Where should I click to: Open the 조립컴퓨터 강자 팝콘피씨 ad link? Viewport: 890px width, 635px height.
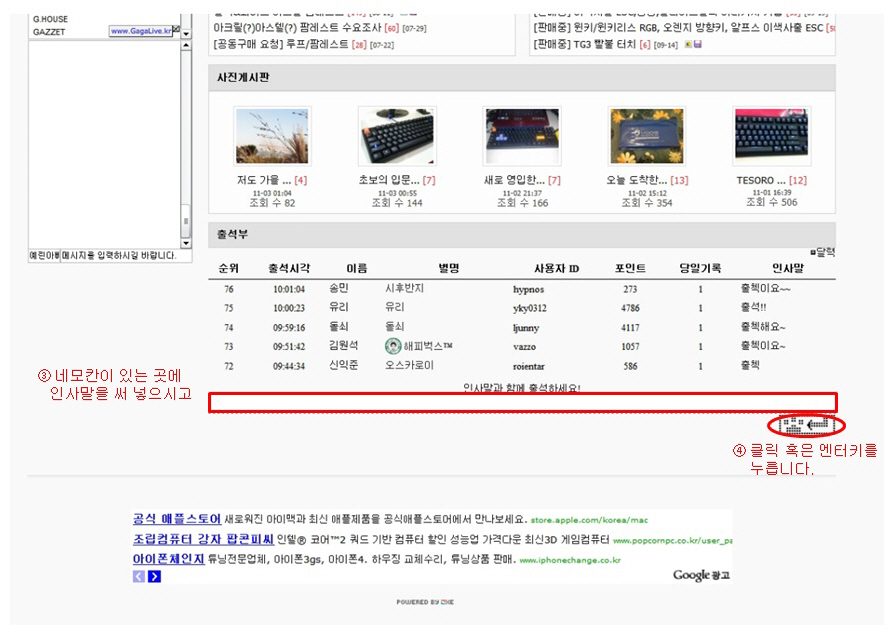tap(203, 539)
